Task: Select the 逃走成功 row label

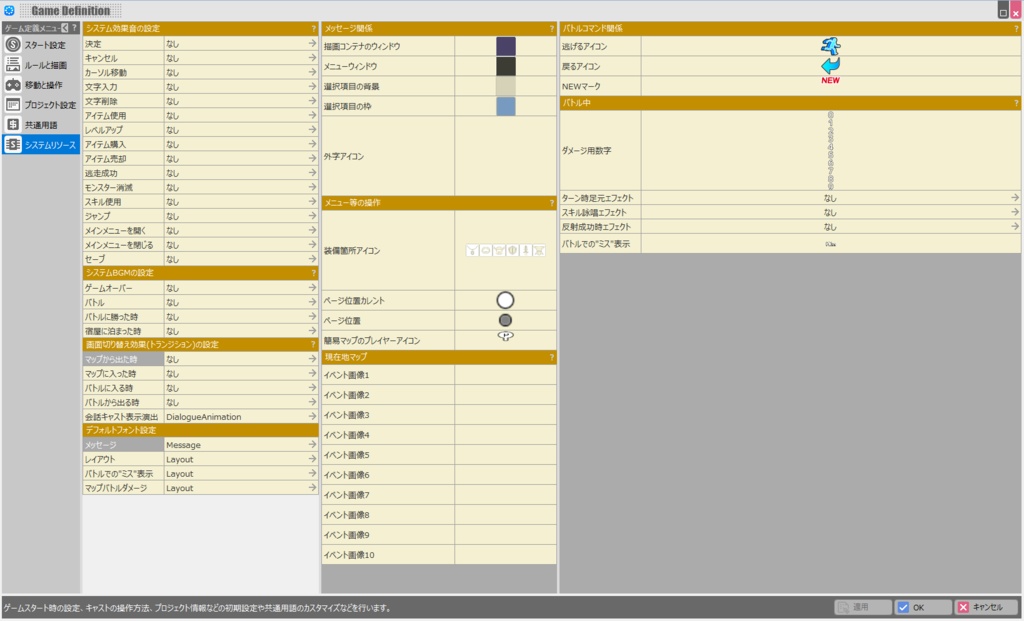Action: click(x=101, y=173)
